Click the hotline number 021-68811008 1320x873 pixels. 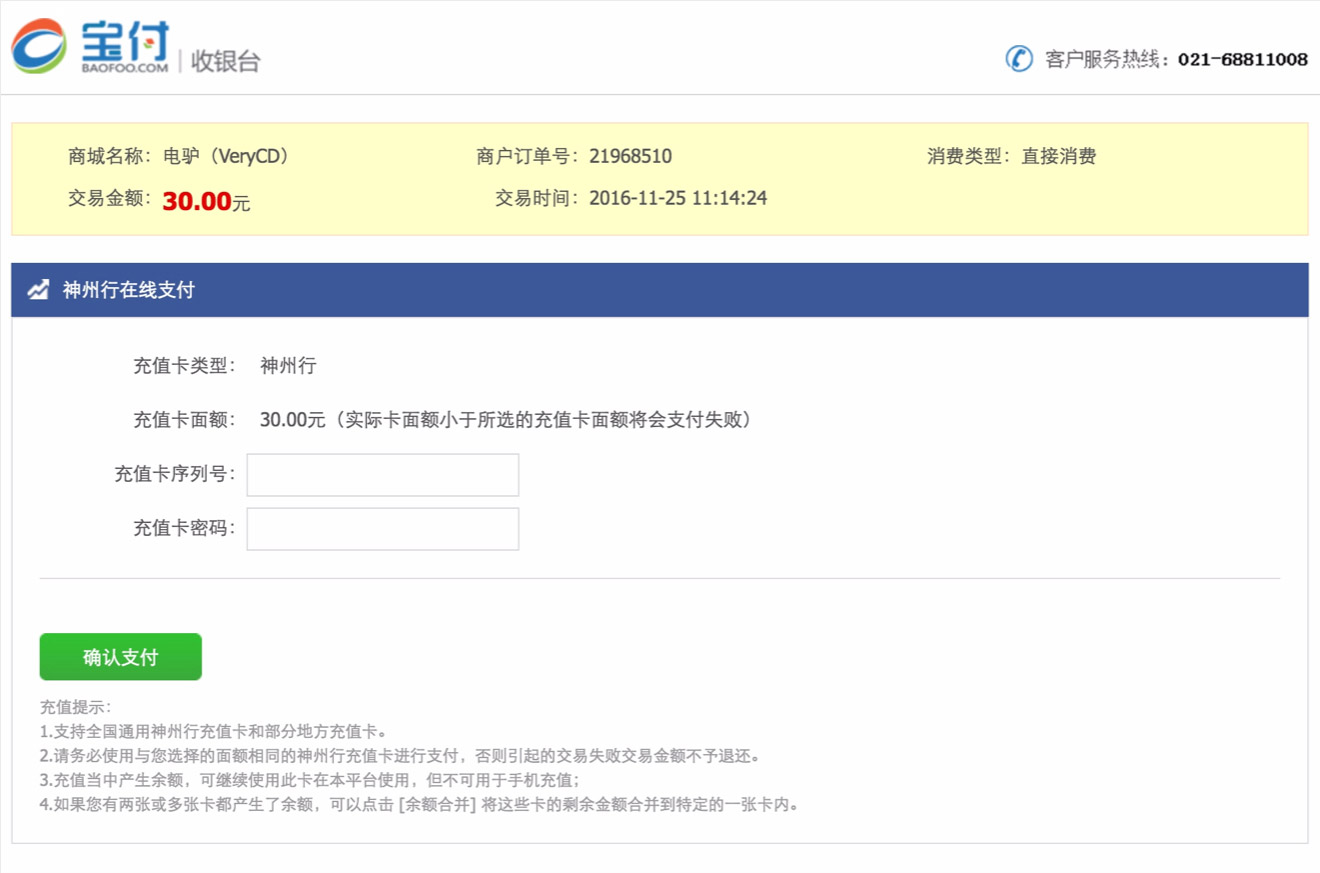pos(1244,60)
